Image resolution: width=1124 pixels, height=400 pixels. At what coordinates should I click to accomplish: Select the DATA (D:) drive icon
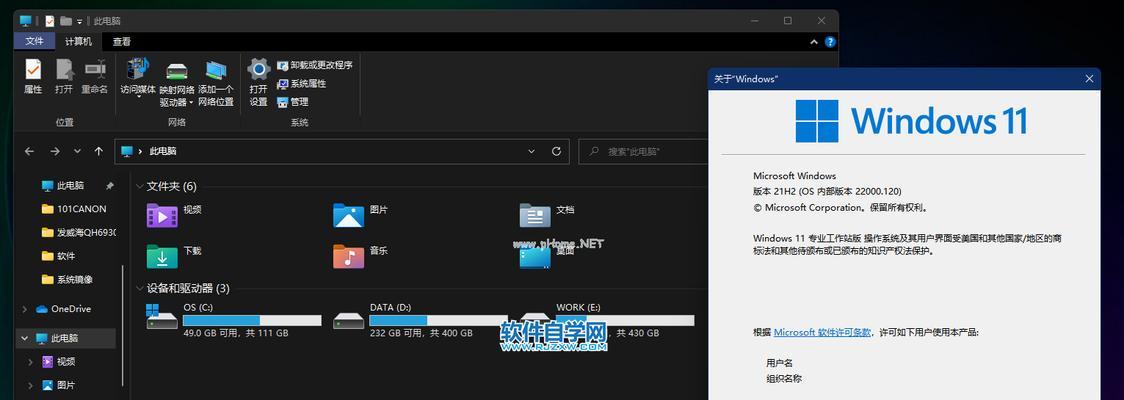click(x=348, y=320)
